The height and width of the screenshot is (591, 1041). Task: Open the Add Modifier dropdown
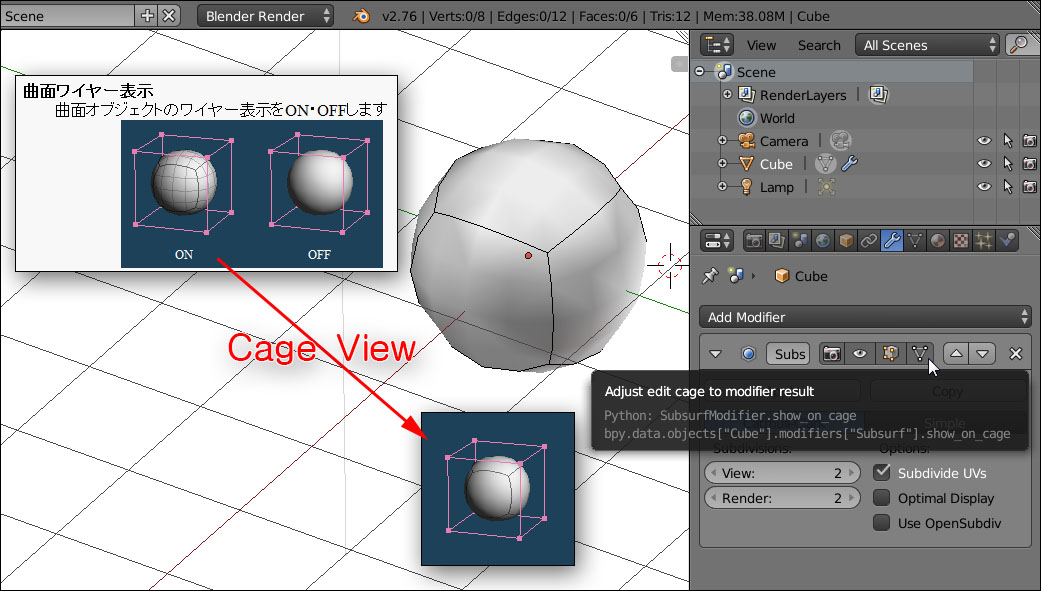pos(865,317)
